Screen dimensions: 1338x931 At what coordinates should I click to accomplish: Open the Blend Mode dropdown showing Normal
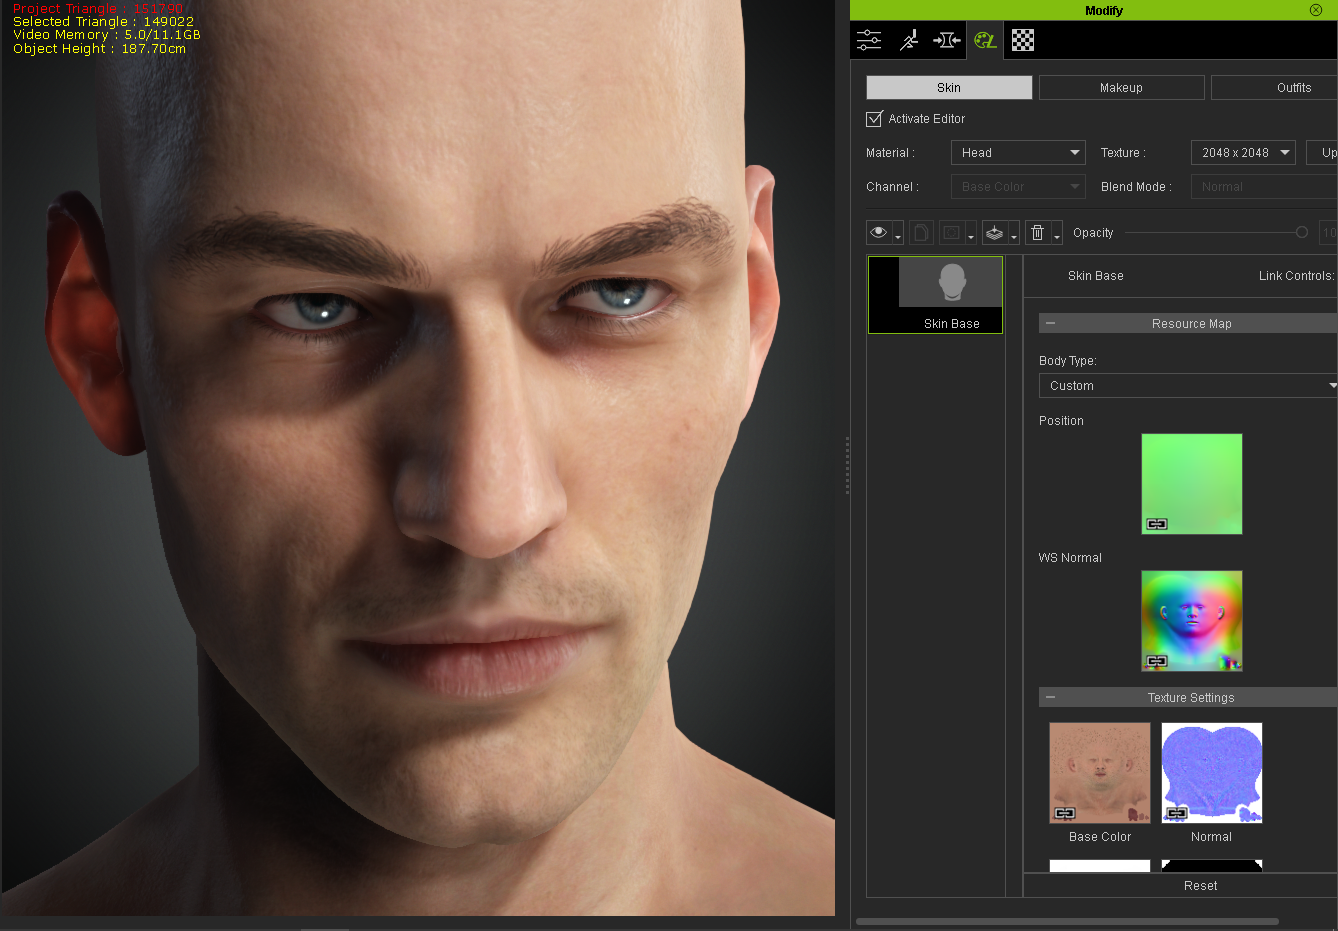1264,187
